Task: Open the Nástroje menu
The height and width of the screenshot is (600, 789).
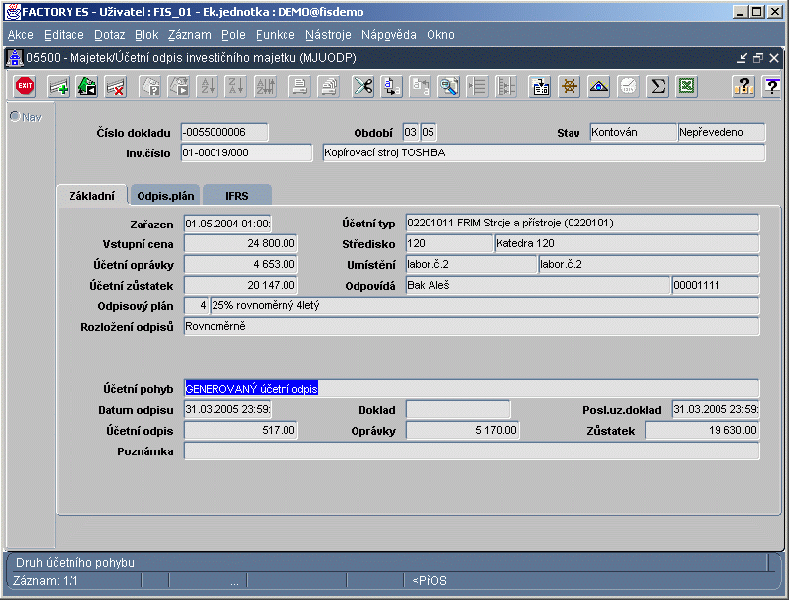Action: tap(329, 35)
